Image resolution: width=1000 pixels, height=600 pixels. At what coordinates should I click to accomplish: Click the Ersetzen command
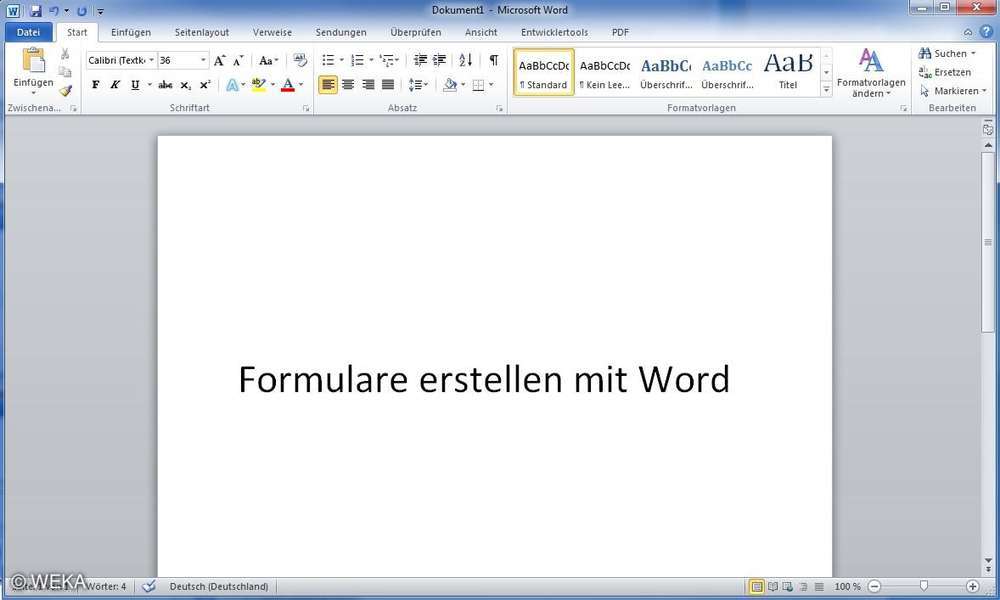pyautogui.click(x=948, y=71)
